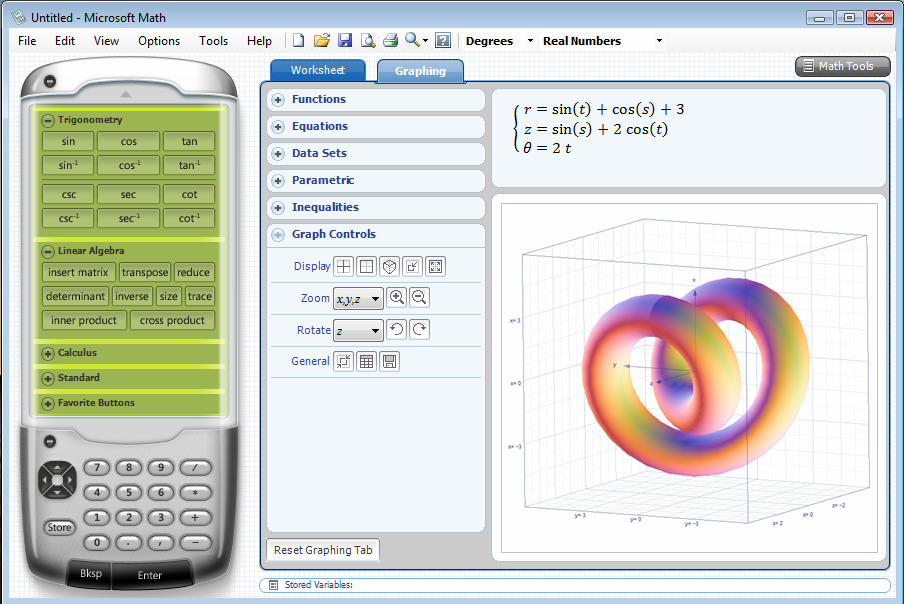The image size is (904, 604).
Task: Click the first Display axes icon
Action: tap(344, 266)
